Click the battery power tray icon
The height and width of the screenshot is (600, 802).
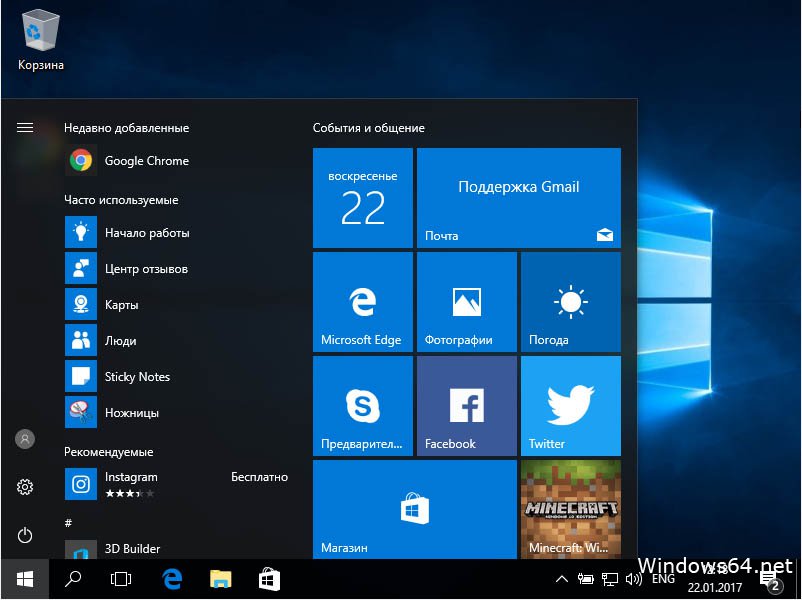click(586, 579)
